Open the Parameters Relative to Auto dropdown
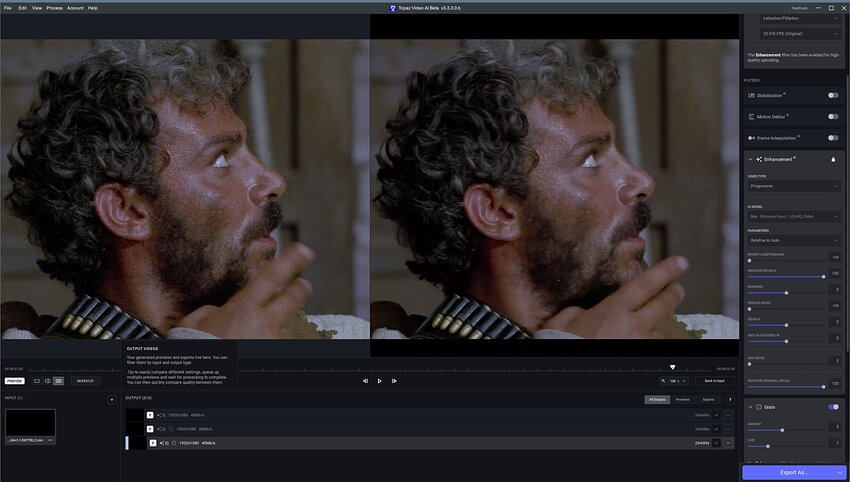The image size is (850, 482). coord(794,240)
